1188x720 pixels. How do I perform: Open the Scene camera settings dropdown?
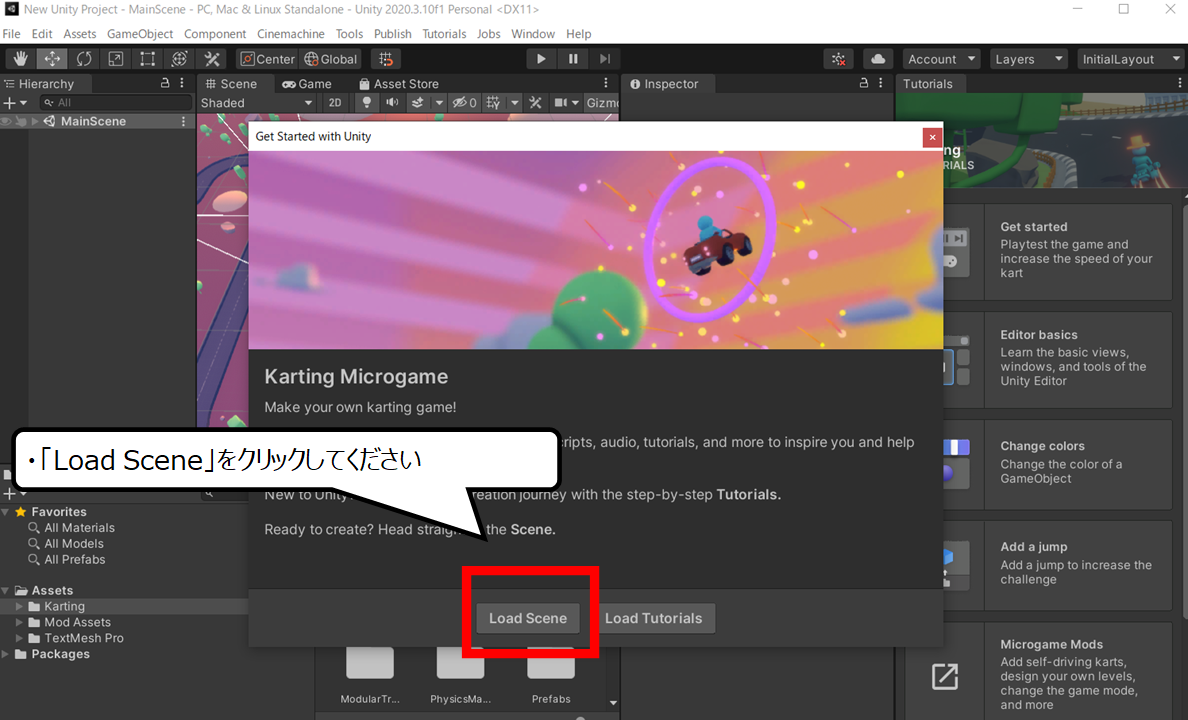(566, 103)
